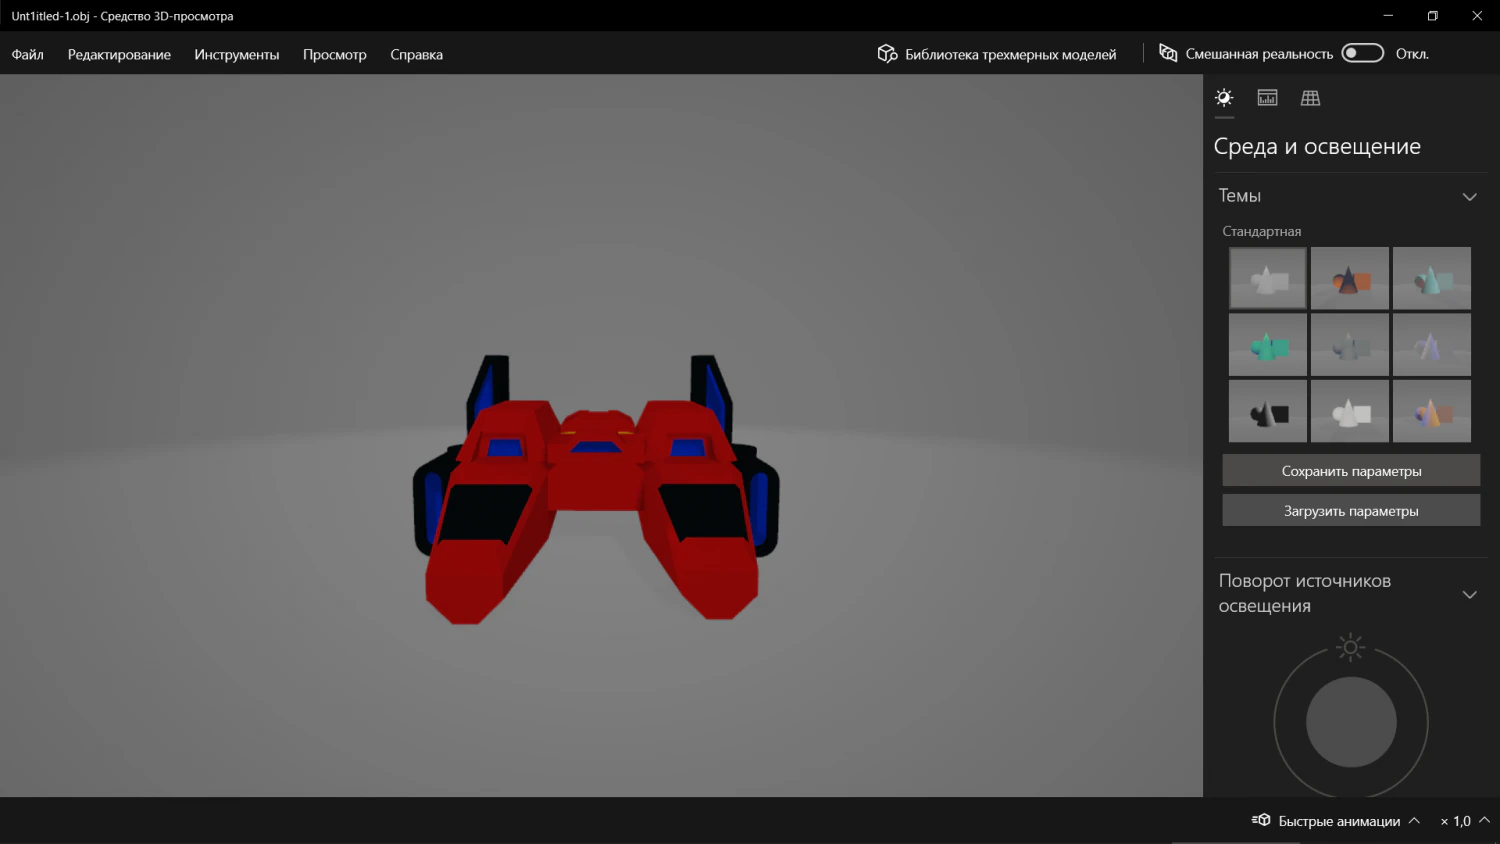Collapse the Поворот источников освещения section

pyautogui.click(x=1470, y=593)
